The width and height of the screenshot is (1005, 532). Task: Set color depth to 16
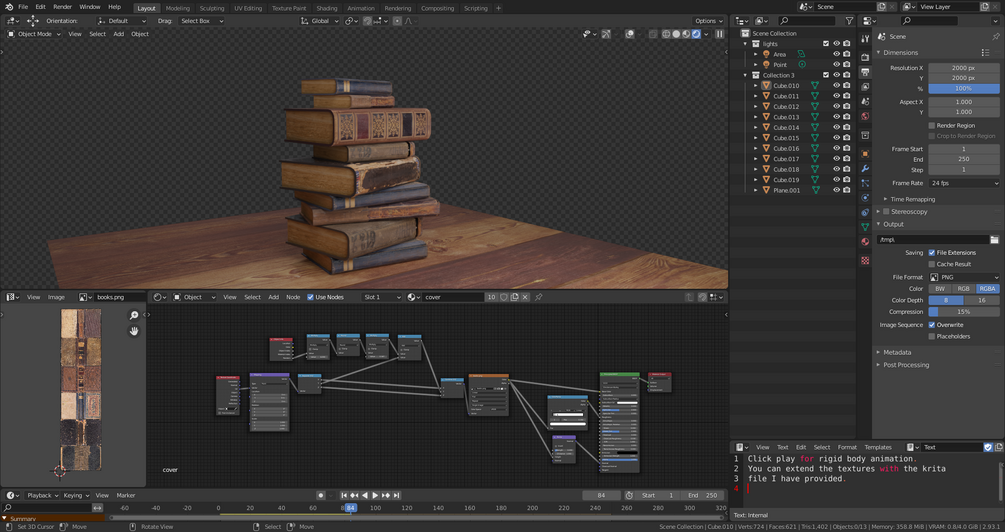pos(982,301)
